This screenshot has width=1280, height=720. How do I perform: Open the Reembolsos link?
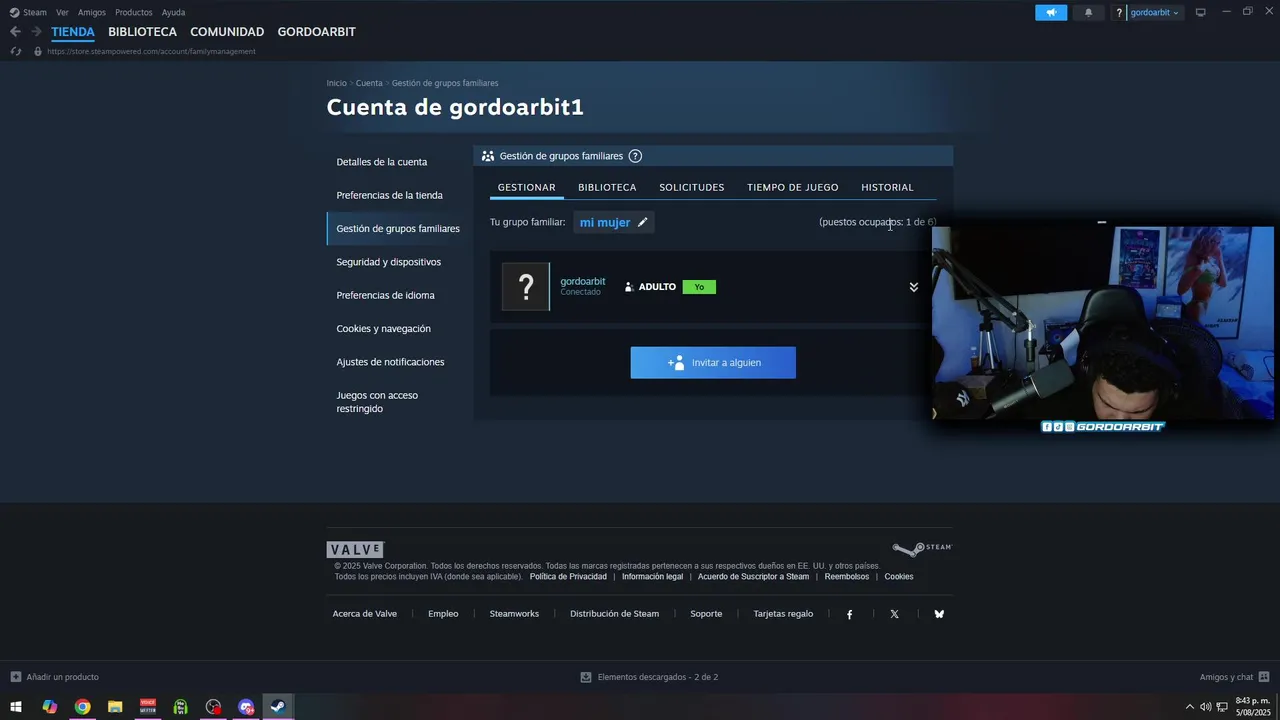tap(846, 577)
